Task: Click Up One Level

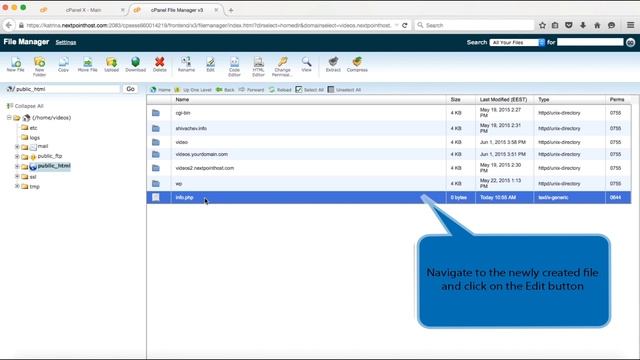Action: coord(193,90)
